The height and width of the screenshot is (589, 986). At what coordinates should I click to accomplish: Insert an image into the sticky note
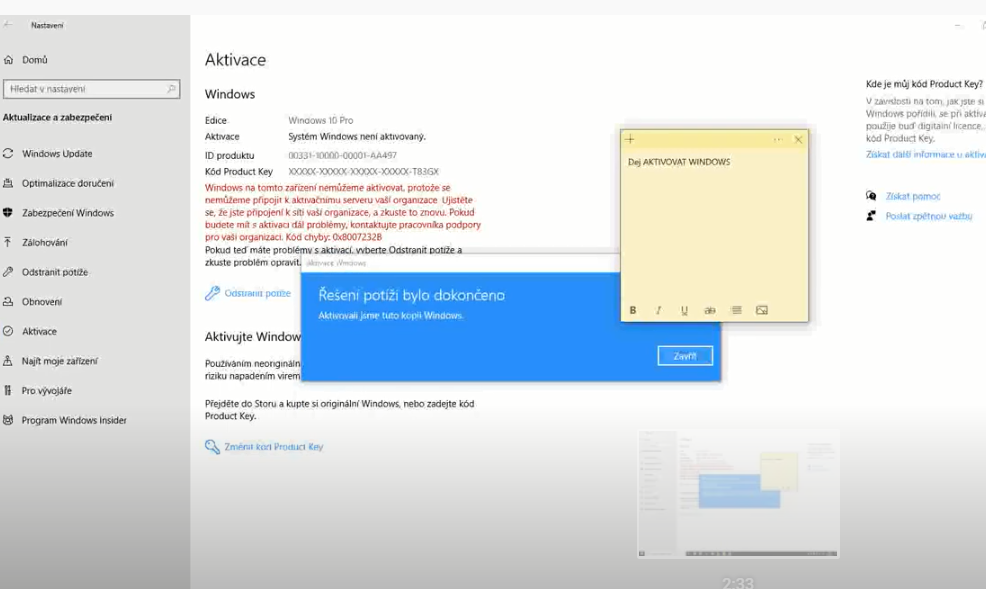point(762,310)
